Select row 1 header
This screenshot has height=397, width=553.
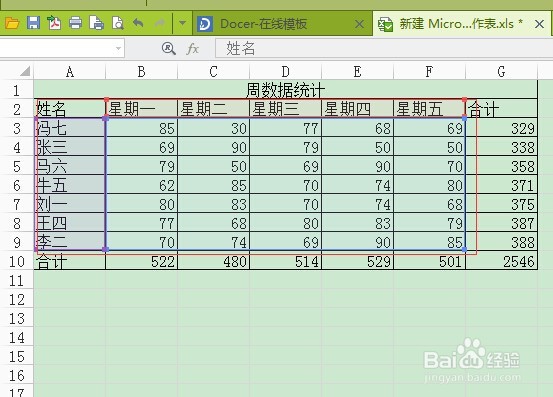(17, 91)
